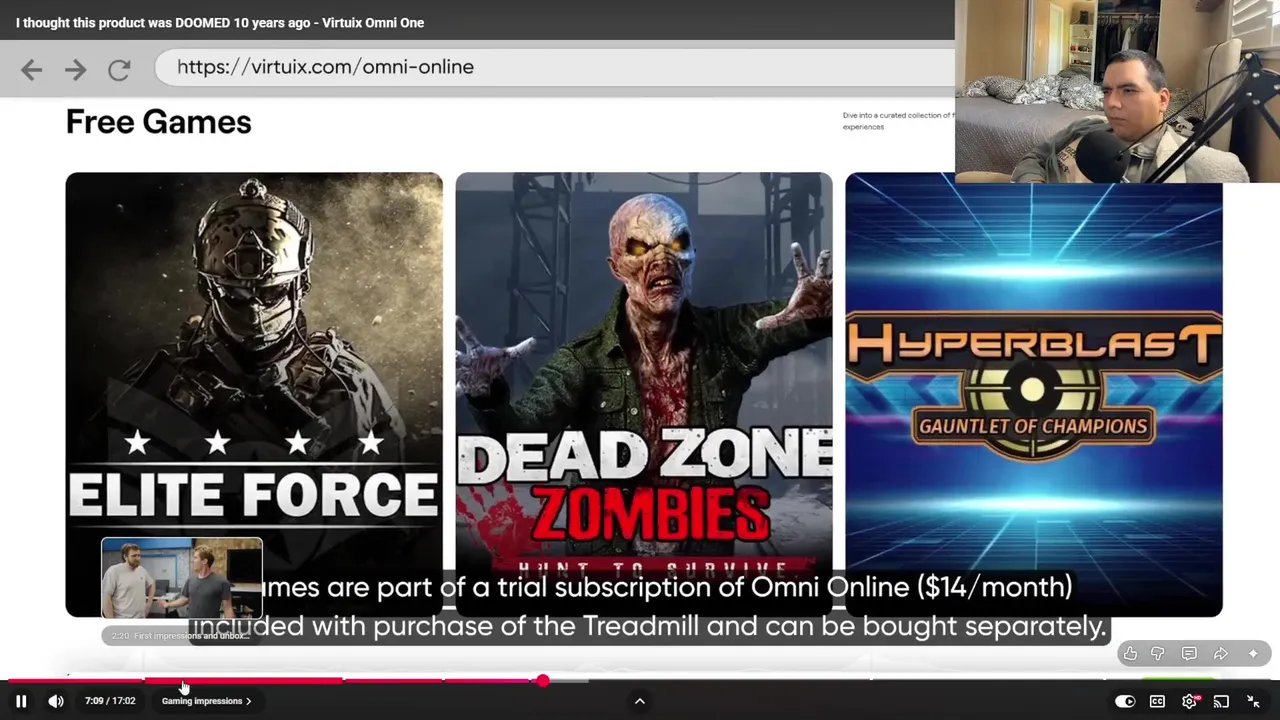1280x720 pixels.
Task: Expand the up-arrow panel in player bar
Action: (x=640, y=701)
